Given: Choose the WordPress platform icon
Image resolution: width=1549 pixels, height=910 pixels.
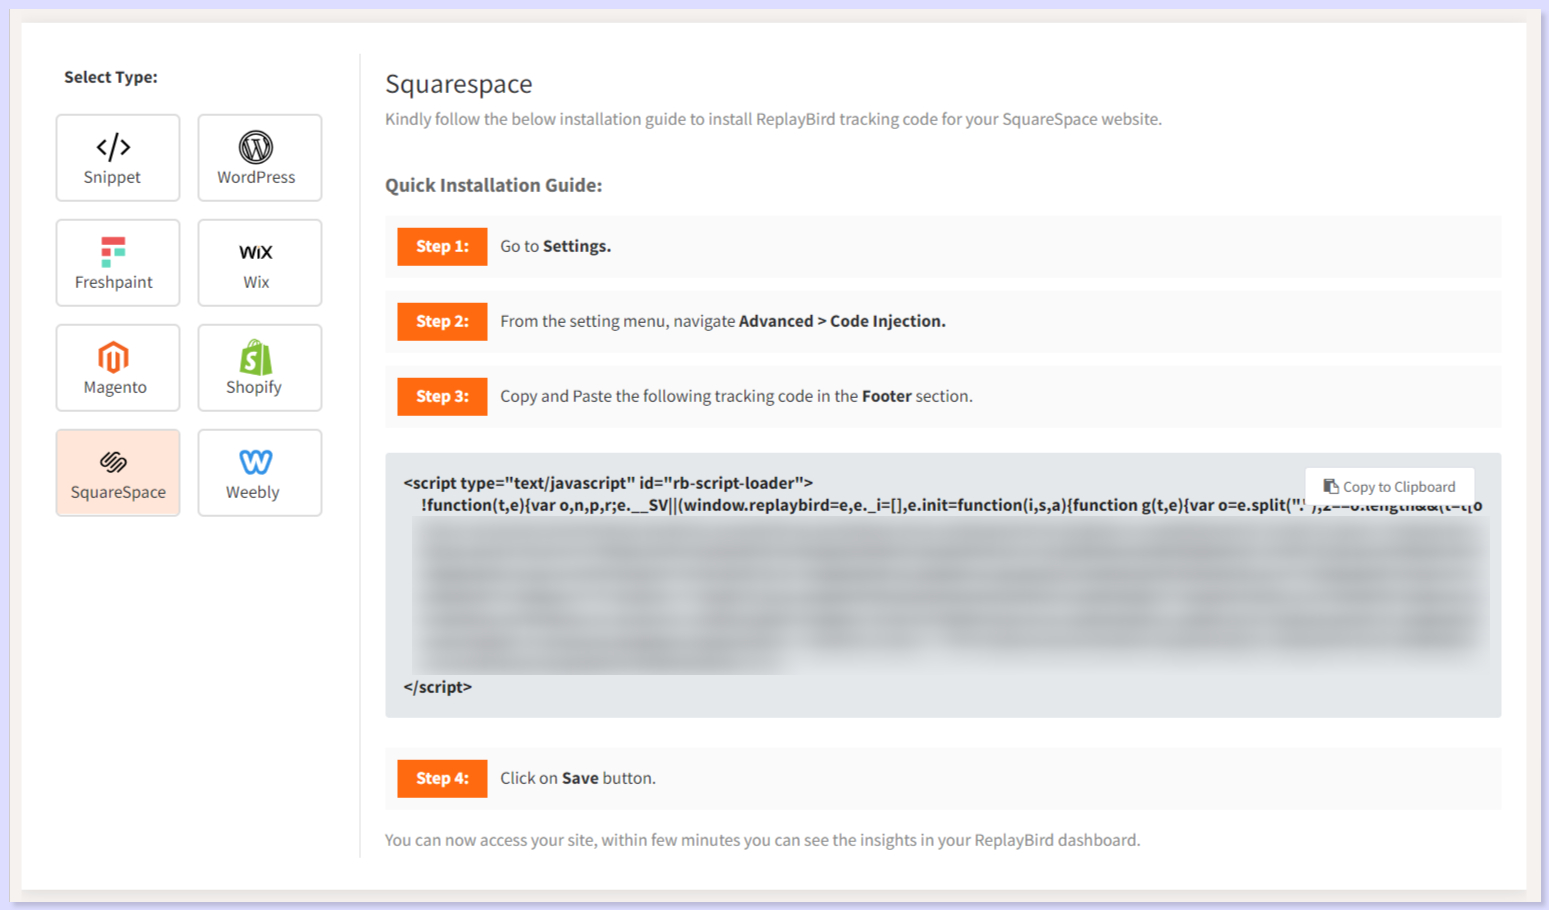Looking at the screenshot, I should [x=258, y=157].
